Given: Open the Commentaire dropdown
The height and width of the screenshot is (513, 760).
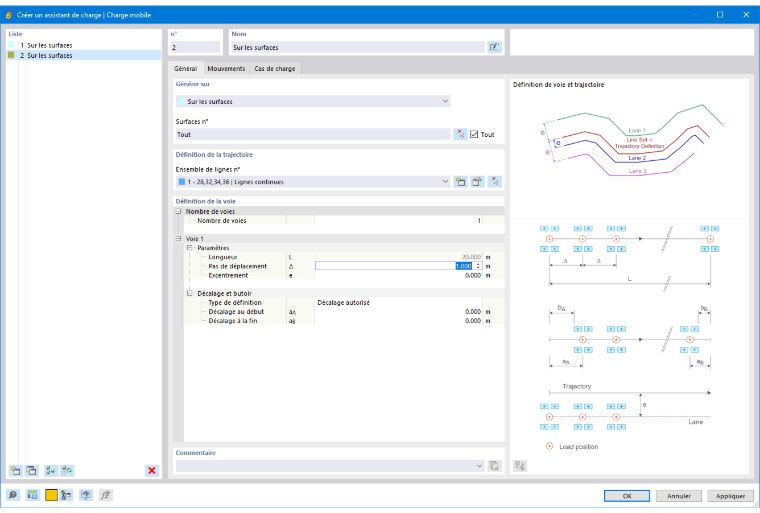Looking at the screenshot, I should (479, 466).
